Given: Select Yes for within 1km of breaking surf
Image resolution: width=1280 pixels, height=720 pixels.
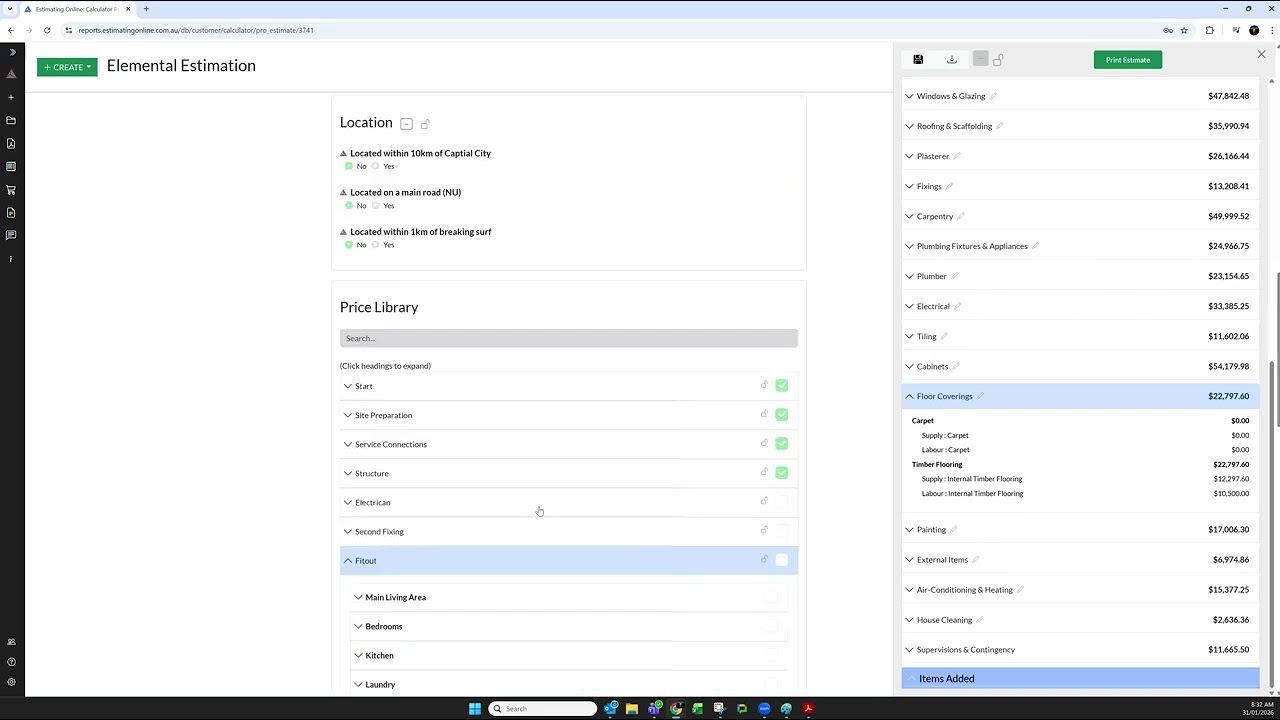Looking at the screenshot, I should (376, 244).
